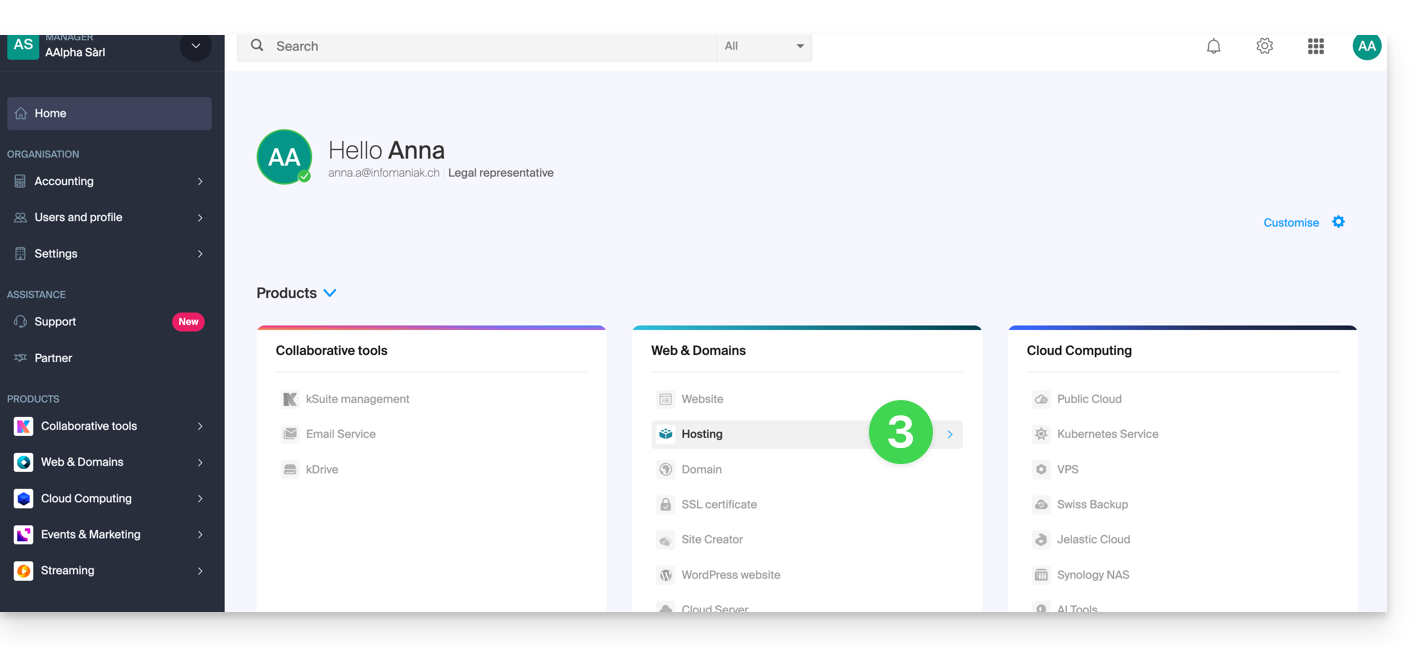Click the kDrive icon
The image size is (1422, 647).
pyautogui.click(x=290, y=469)
